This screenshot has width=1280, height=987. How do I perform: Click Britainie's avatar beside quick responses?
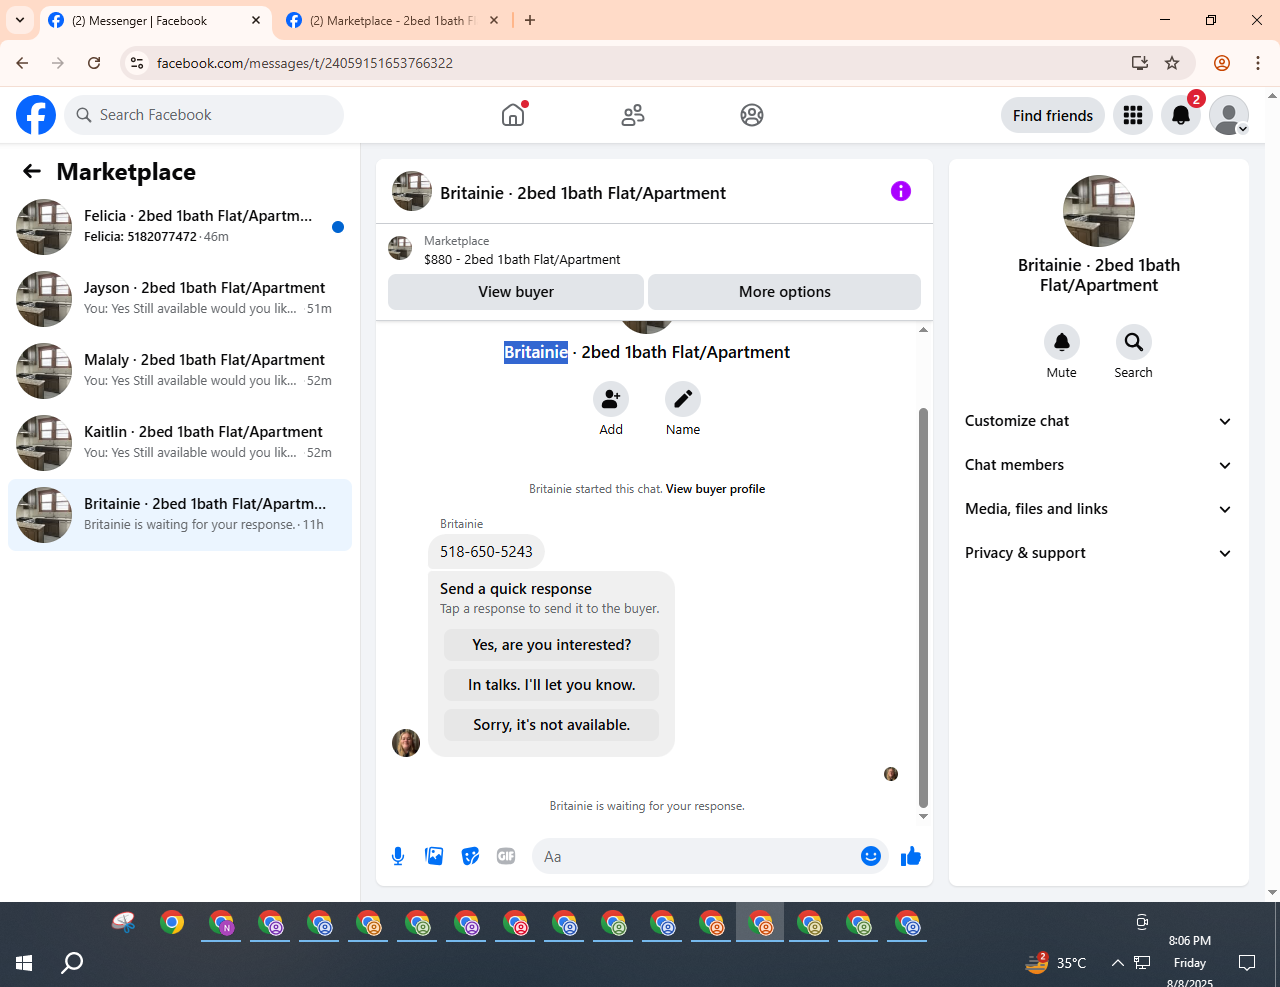point(406,743)
